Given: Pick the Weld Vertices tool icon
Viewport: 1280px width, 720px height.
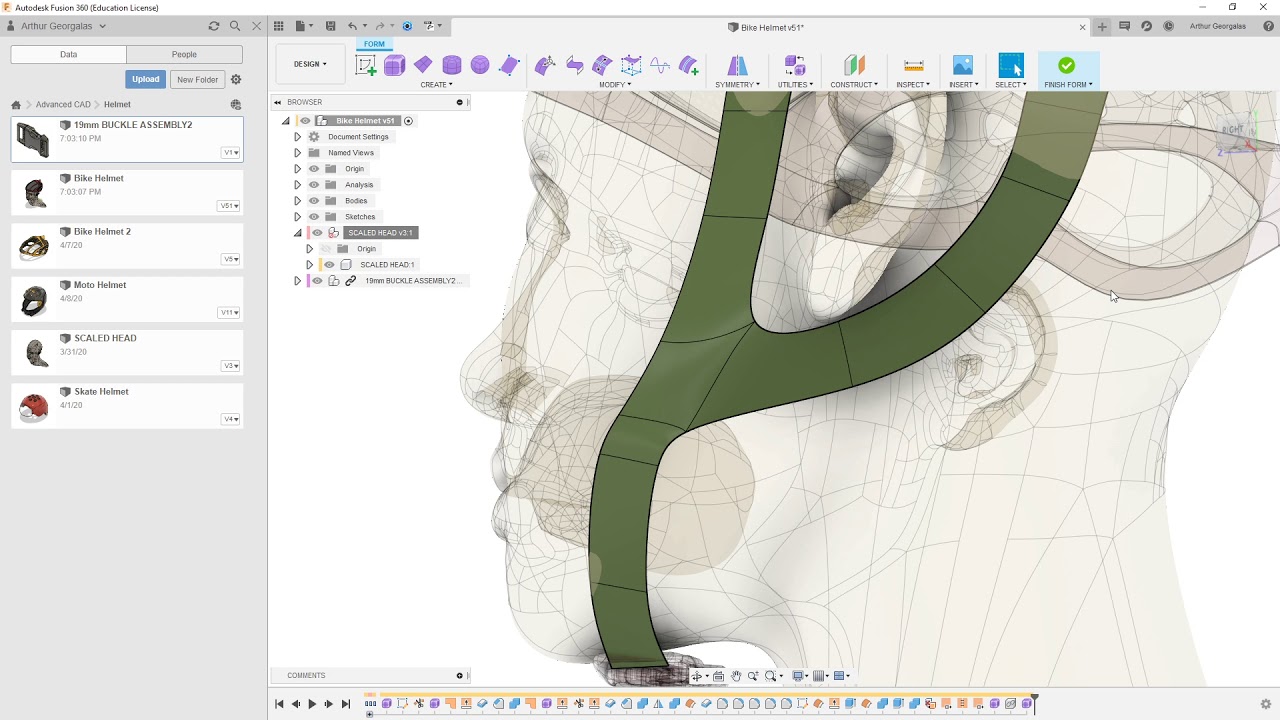Looking at the screenshot, I should click(660, 66).
